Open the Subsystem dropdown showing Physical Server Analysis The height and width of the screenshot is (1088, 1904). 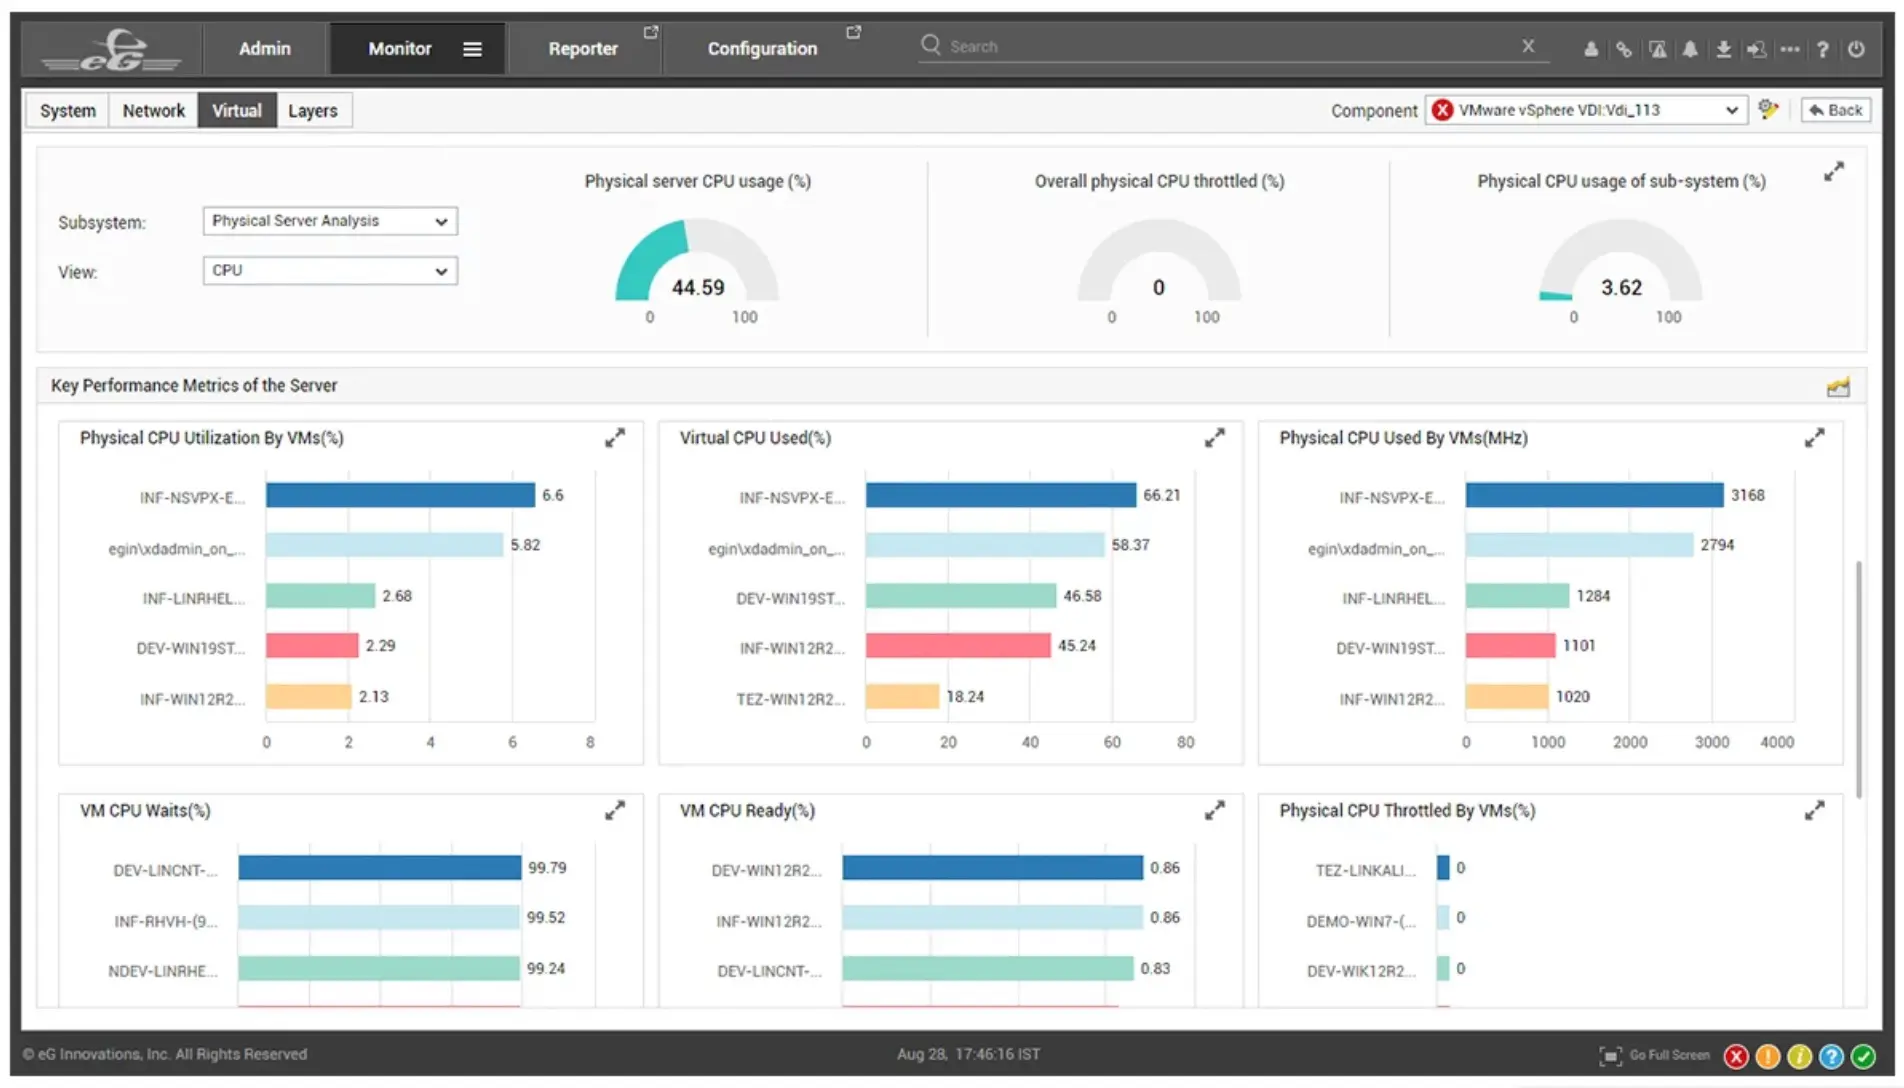click(330, 221)
